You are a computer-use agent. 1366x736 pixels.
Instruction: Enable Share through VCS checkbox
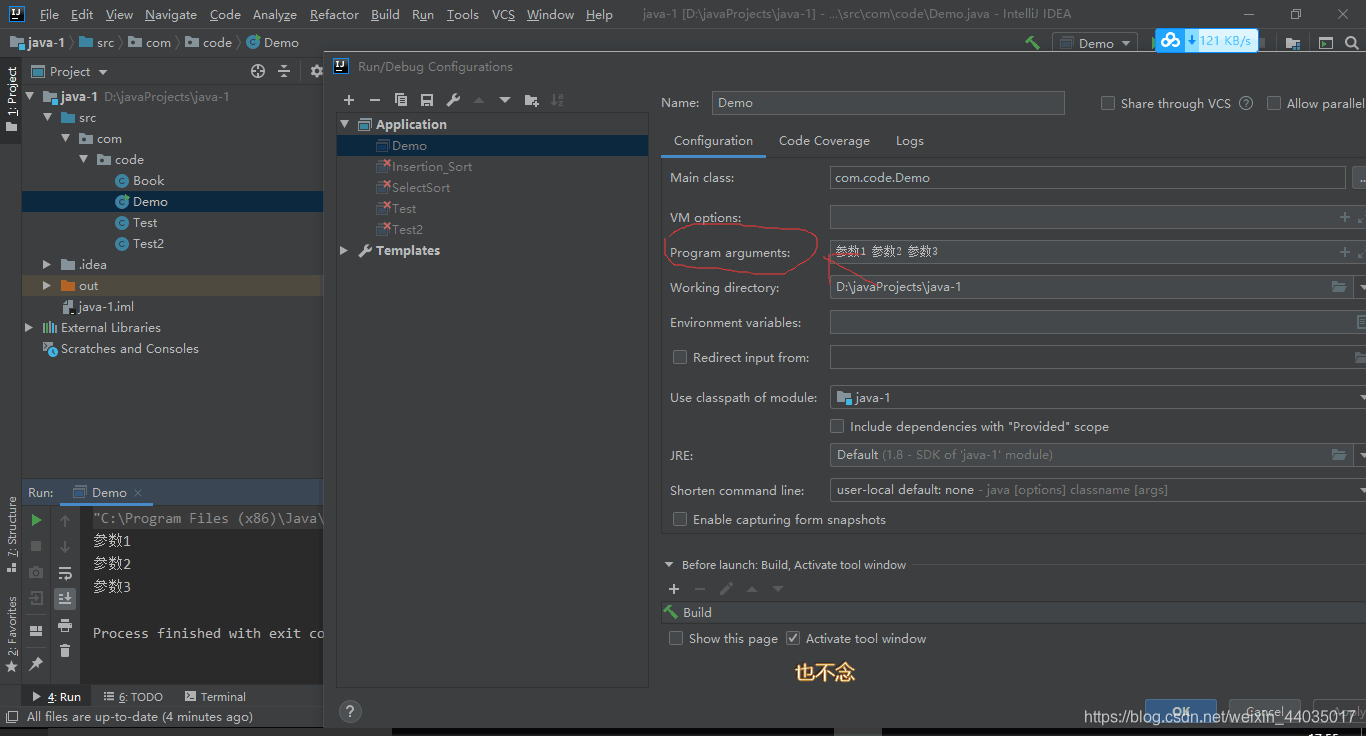pyautogui.click(x=1108, y=103)
